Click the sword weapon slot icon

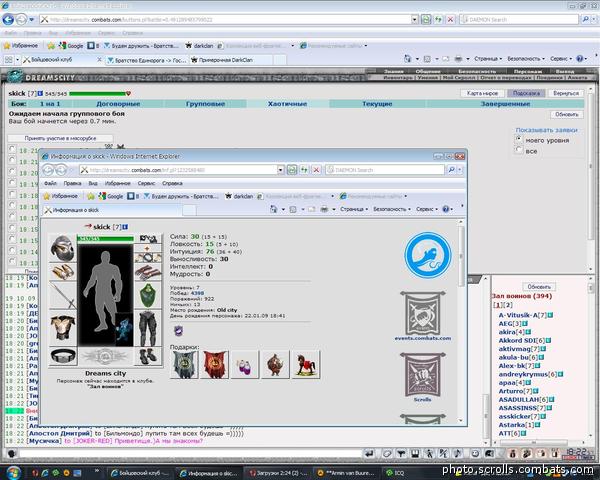tap(63, 296)
